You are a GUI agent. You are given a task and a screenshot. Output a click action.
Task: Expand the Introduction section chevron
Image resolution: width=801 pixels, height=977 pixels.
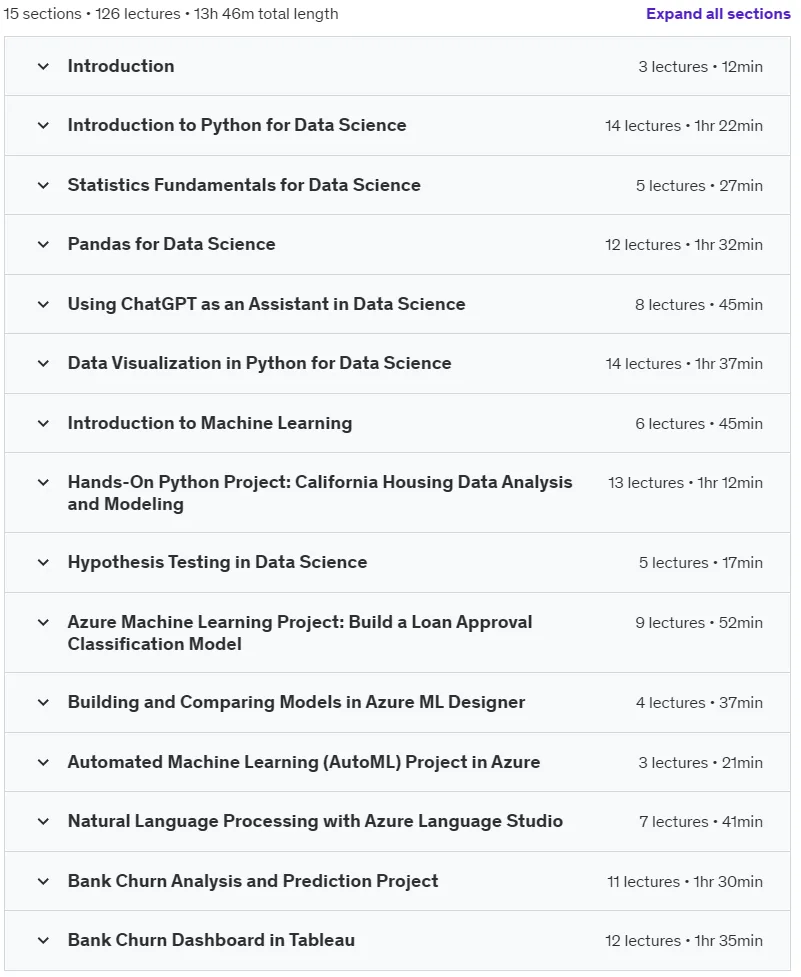[43, 66]
